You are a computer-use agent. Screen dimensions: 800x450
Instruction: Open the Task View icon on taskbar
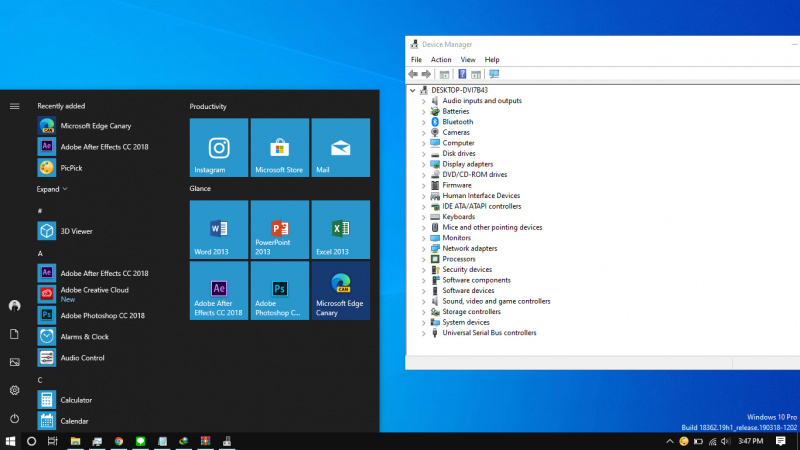coord(53,441)
